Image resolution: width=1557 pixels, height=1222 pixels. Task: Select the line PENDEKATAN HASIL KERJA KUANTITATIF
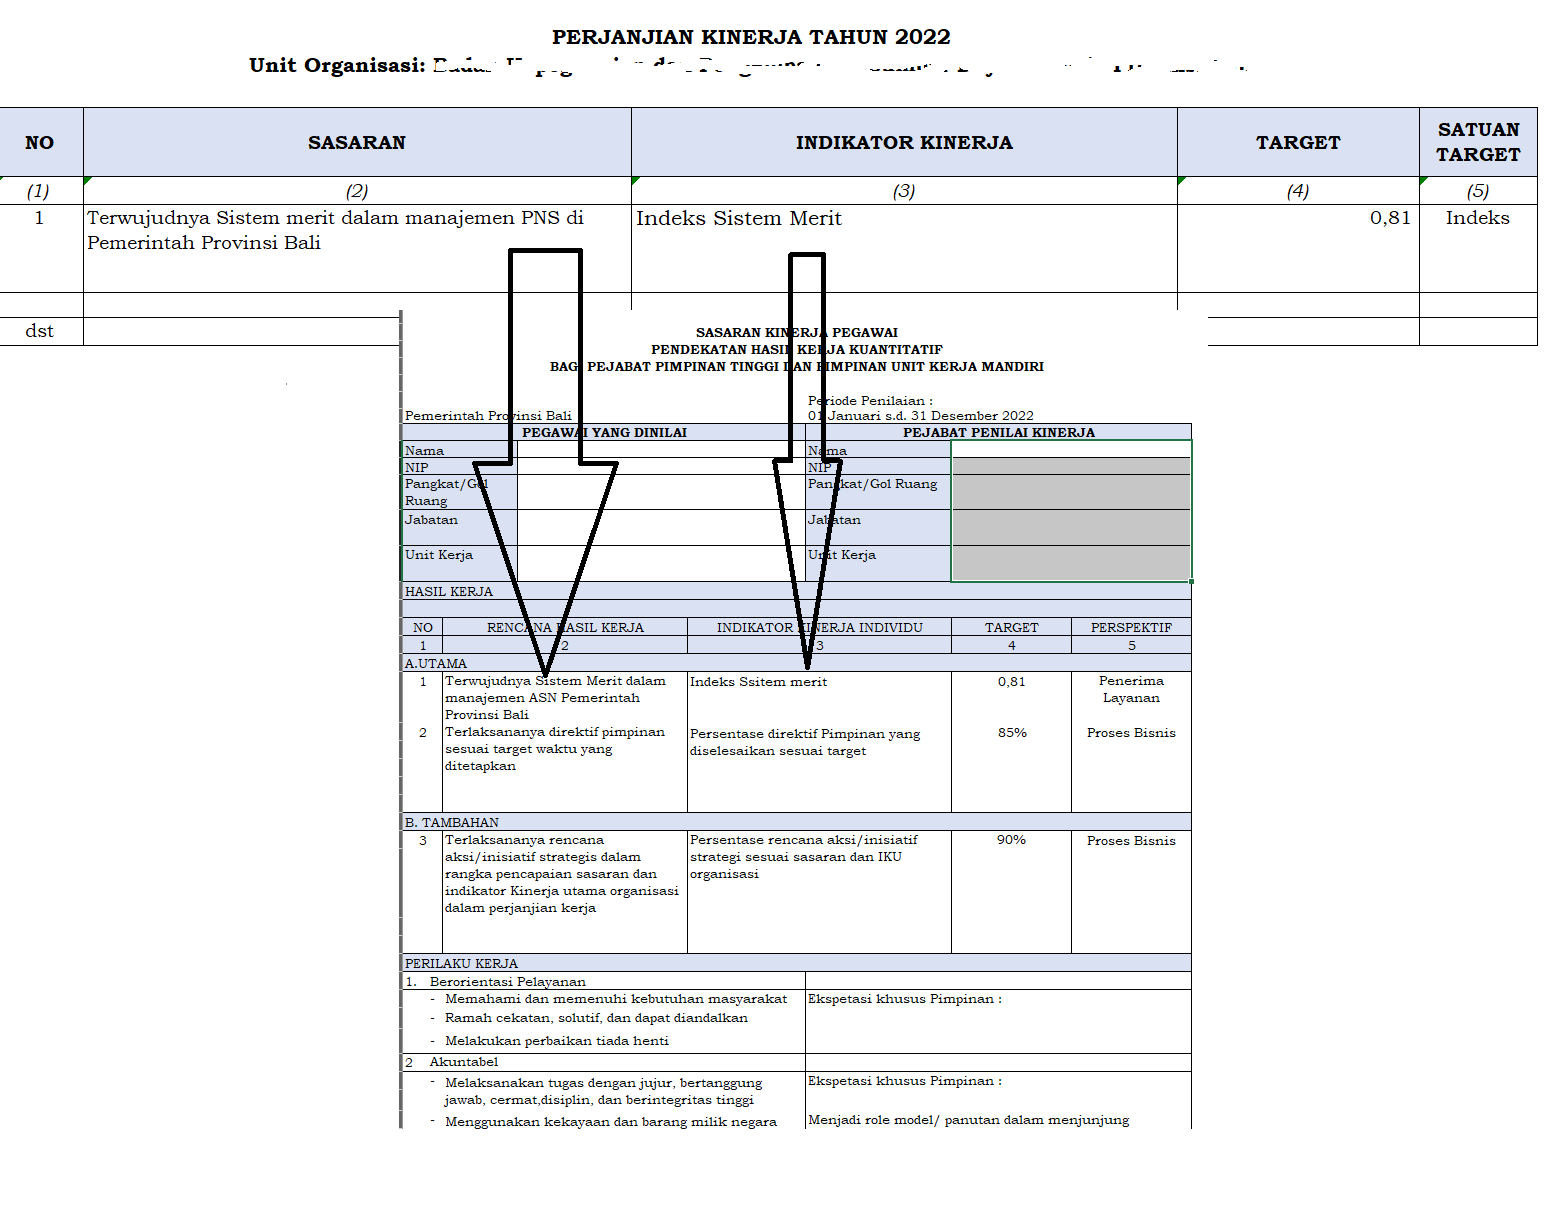[x=797, y=349]
